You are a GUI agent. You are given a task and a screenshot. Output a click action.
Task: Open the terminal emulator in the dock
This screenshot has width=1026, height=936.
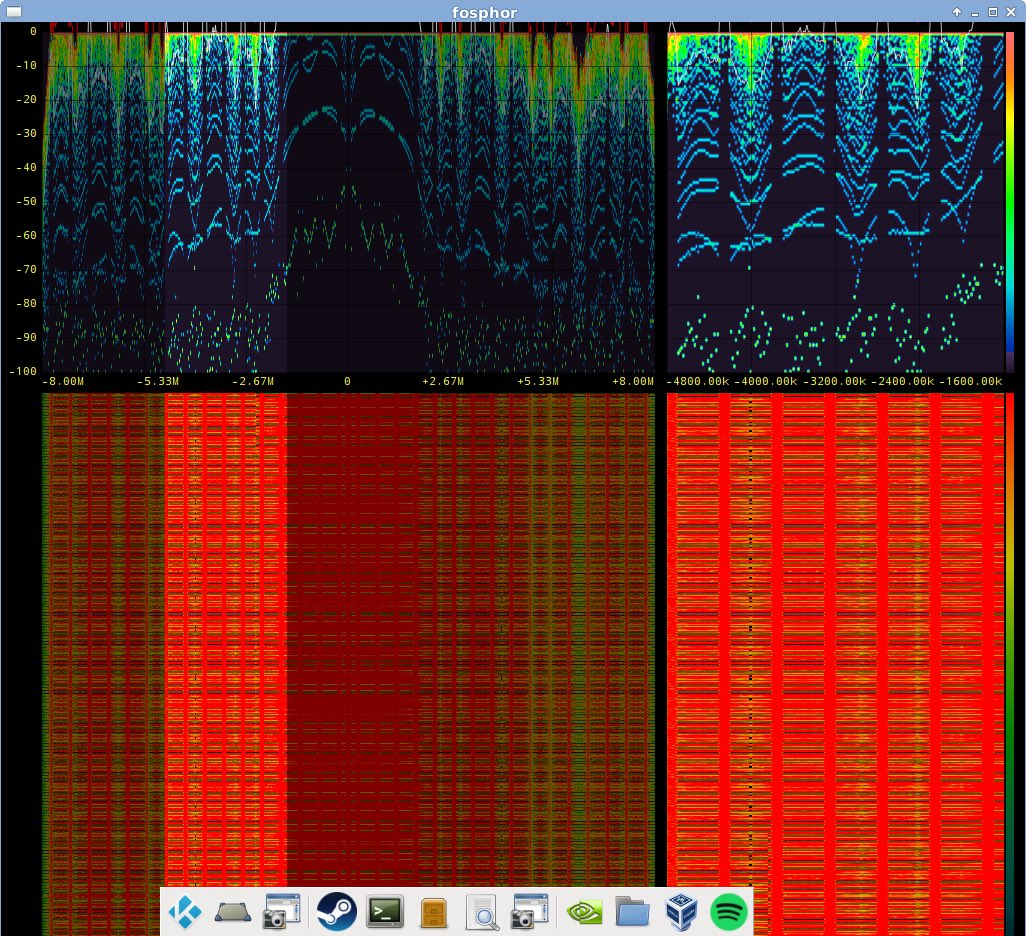pyautogui.click(x=385, y=911)
